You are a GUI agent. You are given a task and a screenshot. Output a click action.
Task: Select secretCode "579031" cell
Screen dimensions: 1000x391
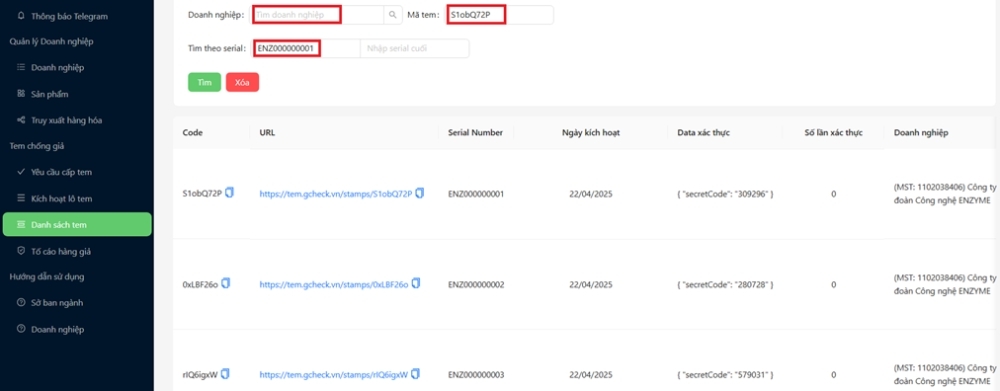(x=725, y=374)
